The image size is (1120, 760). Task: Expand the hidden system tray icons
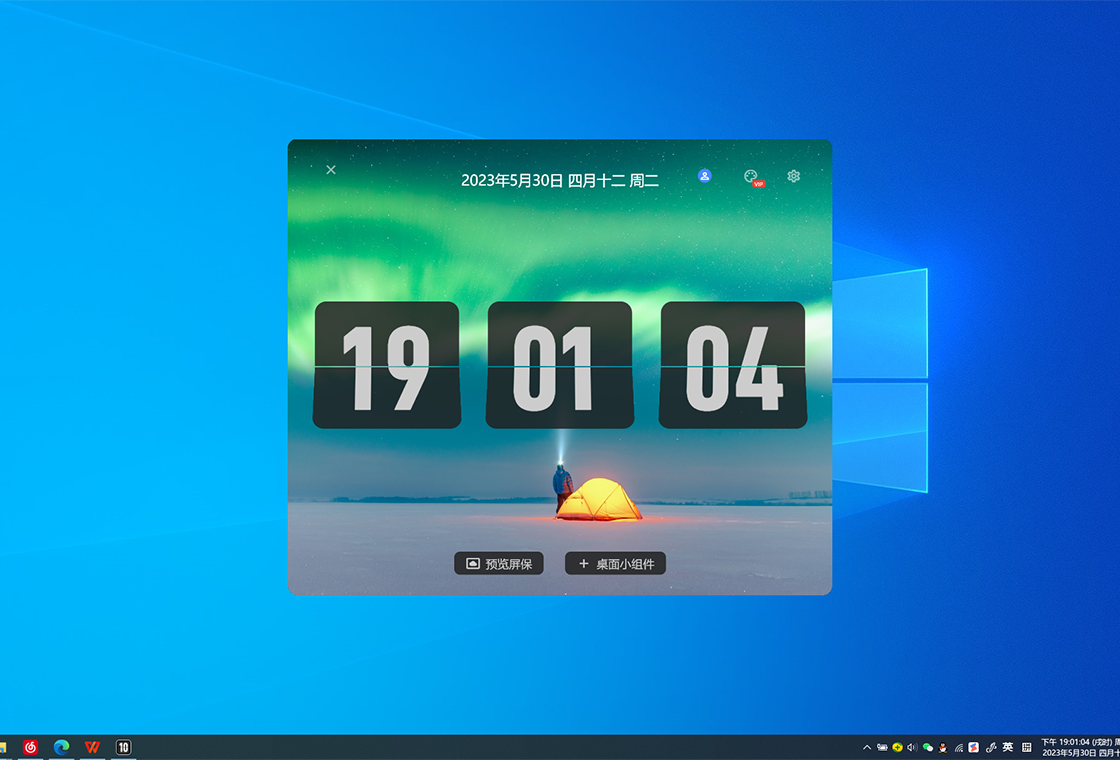(867, 747)
